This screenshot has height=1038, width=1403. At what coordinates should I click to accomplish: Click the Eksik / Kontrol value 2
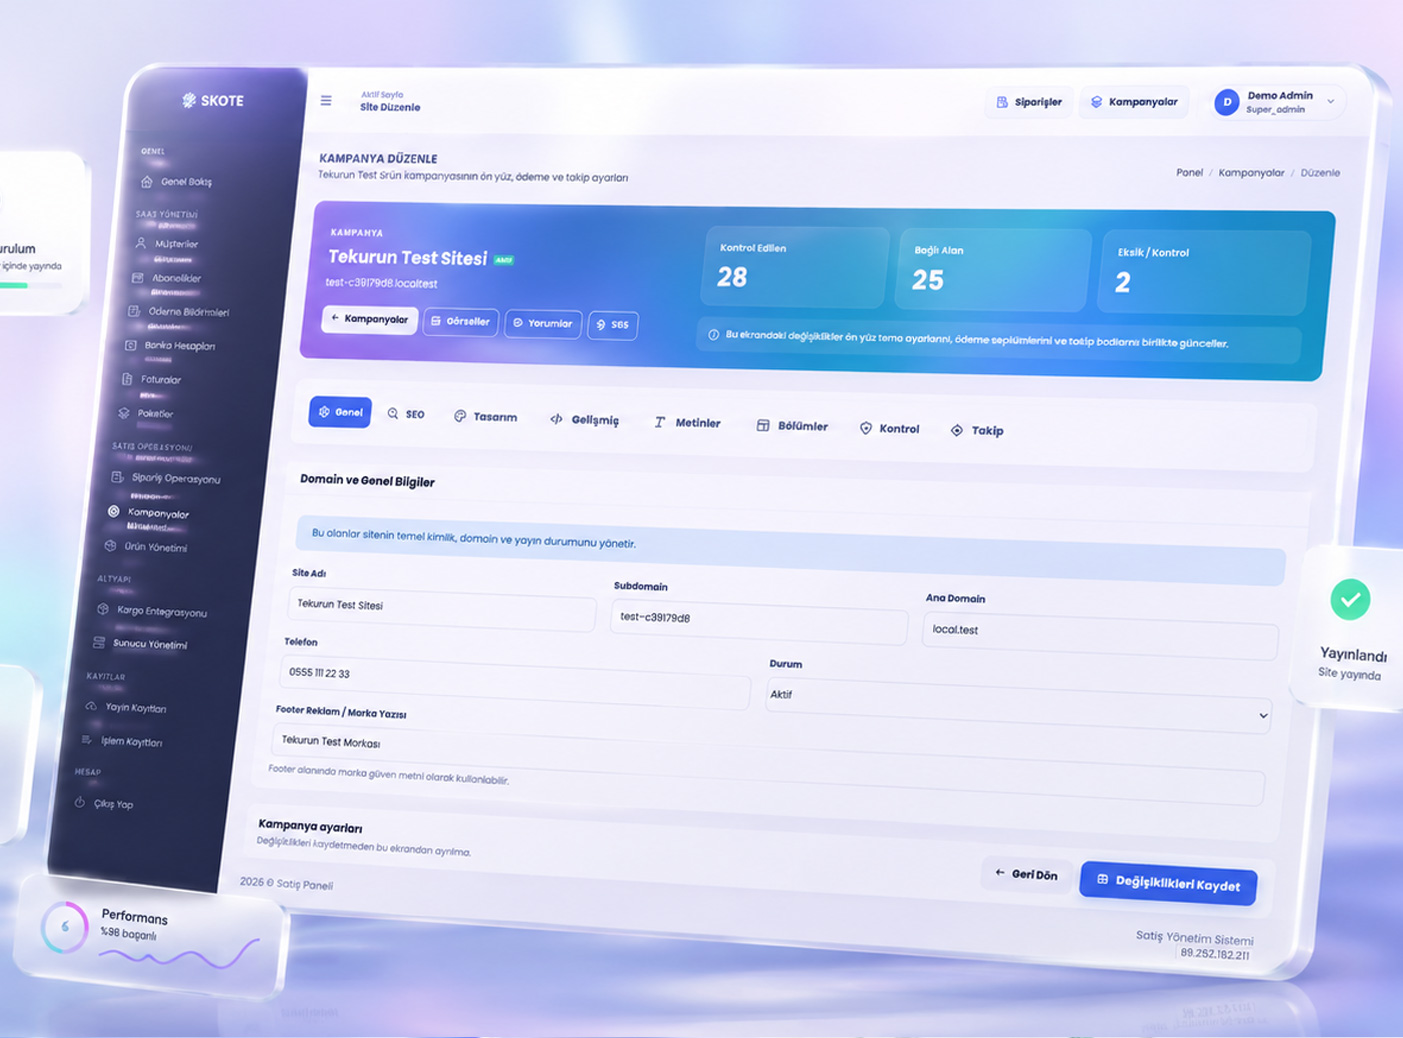pos(1123,283)
